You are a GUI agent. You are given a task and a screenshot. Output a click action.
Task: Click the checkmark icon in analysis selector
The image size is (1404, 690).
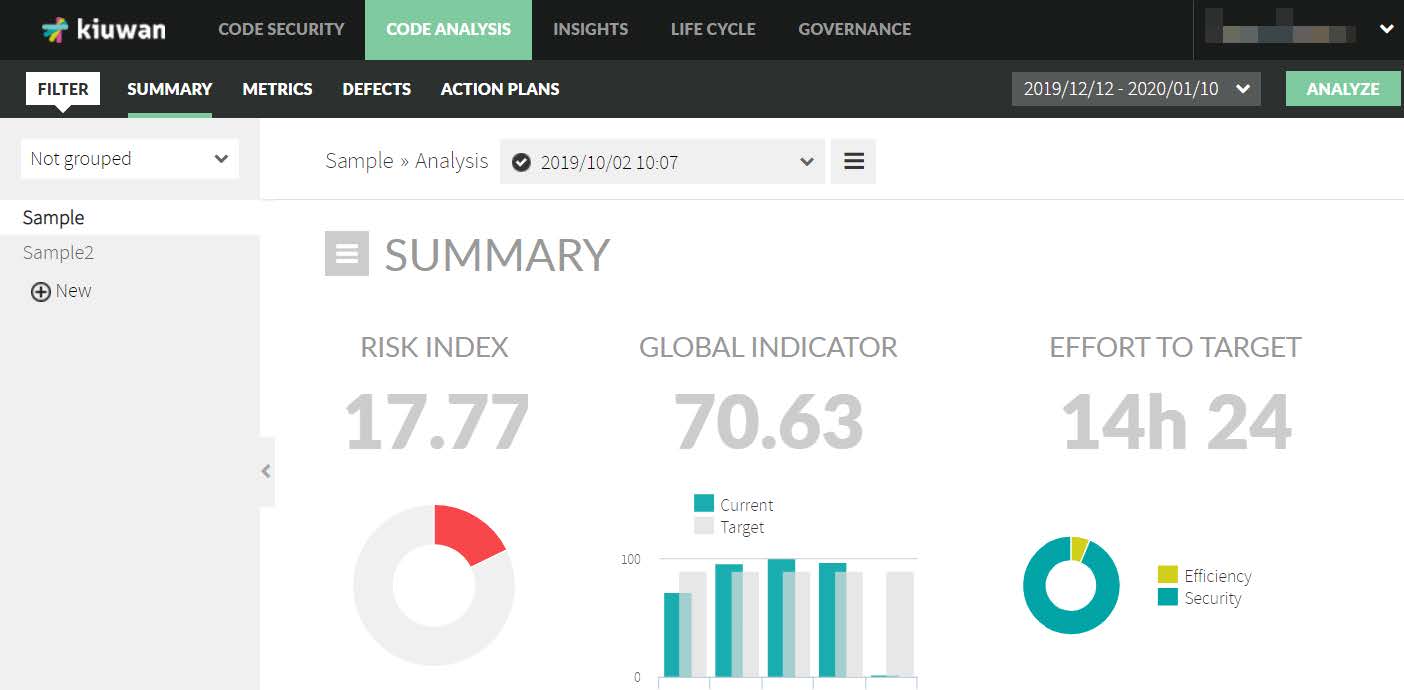(521, 162)
